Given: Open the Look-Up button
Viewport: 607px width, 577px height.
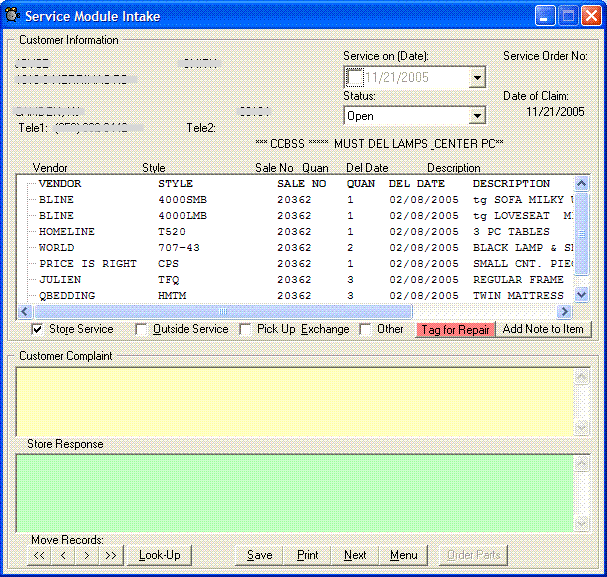Looking at the screenshot, I should pyautogui.click(x=159, y=555).
